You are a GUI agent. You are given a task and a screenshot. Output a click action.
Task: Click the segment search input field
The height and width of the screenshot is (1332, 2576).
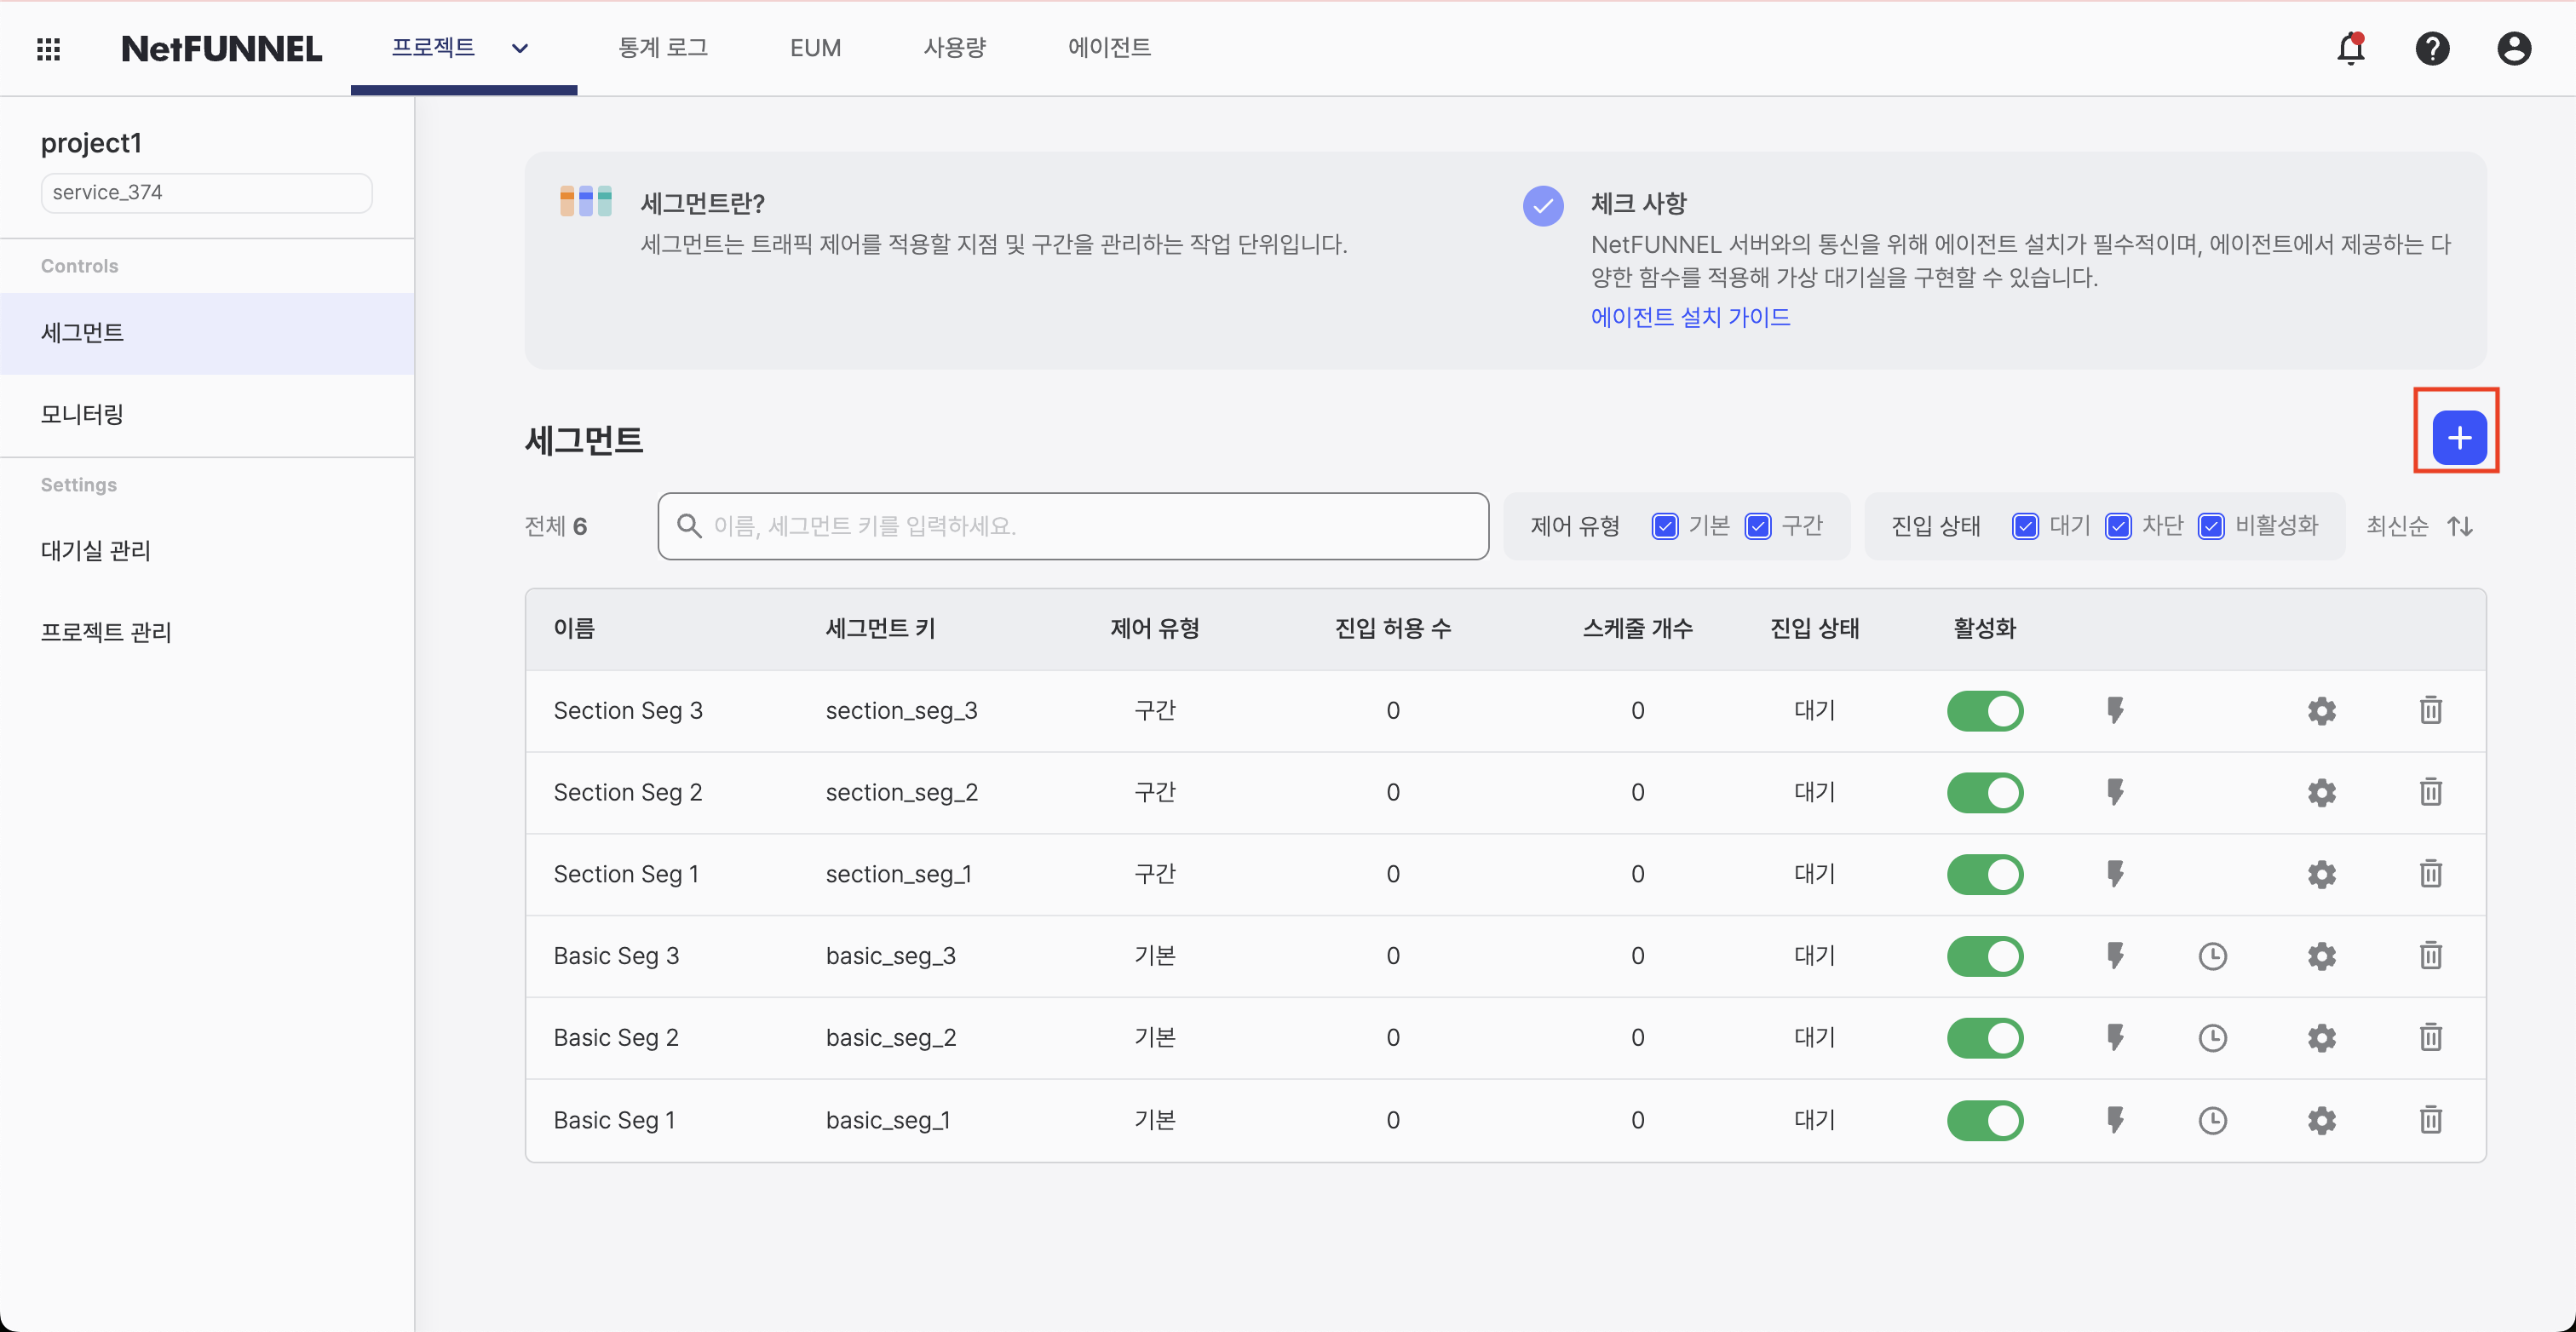tap(1073, 526)
